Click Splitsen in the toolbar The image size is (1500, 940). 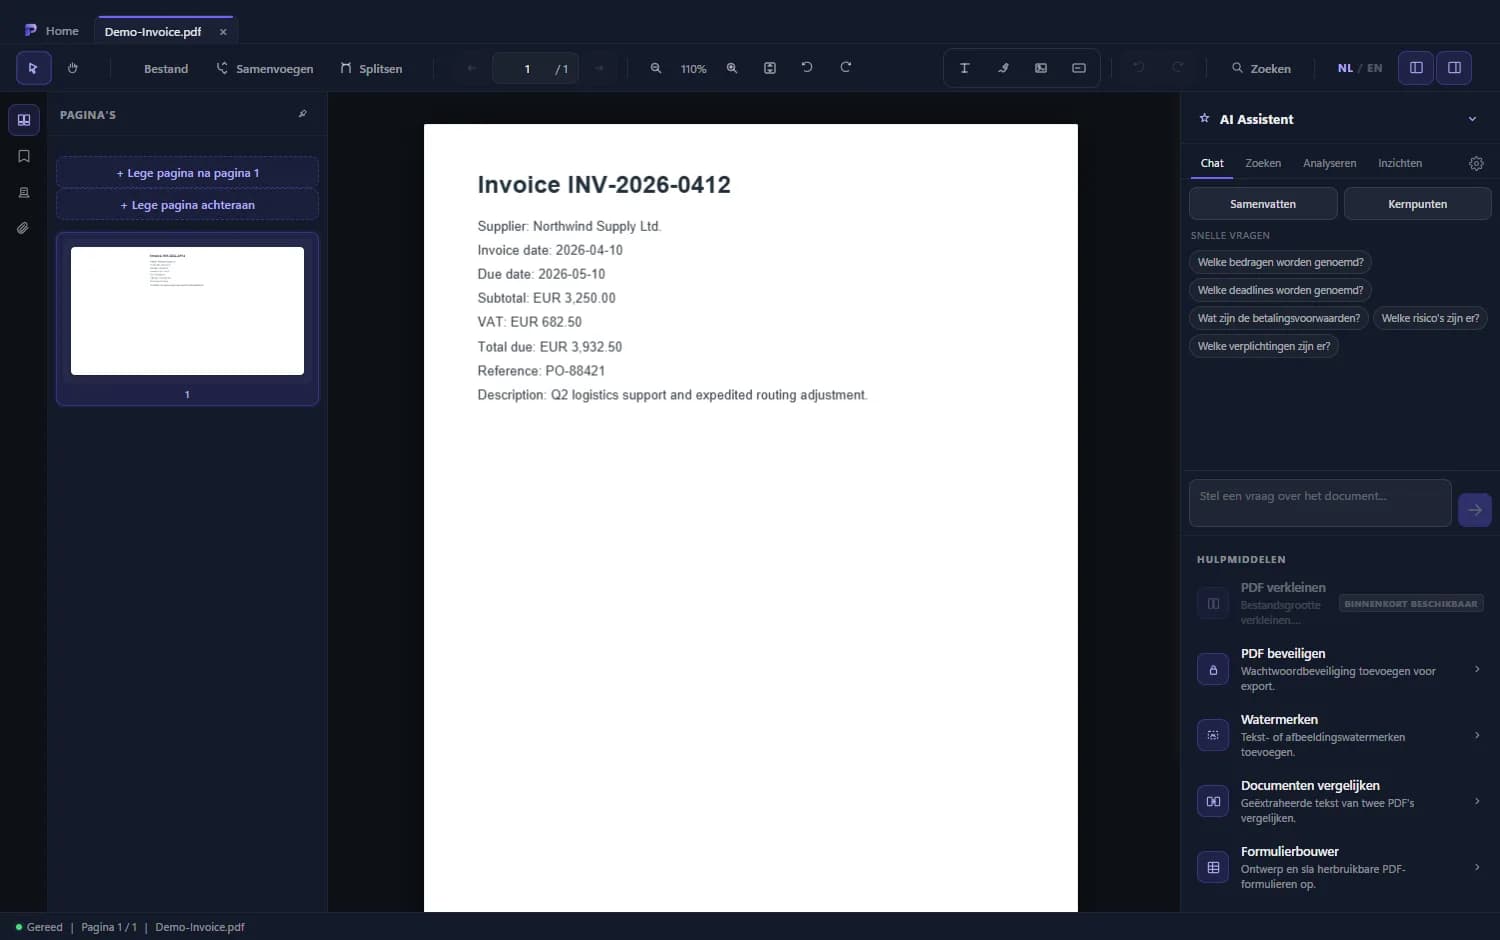(371, 69)
